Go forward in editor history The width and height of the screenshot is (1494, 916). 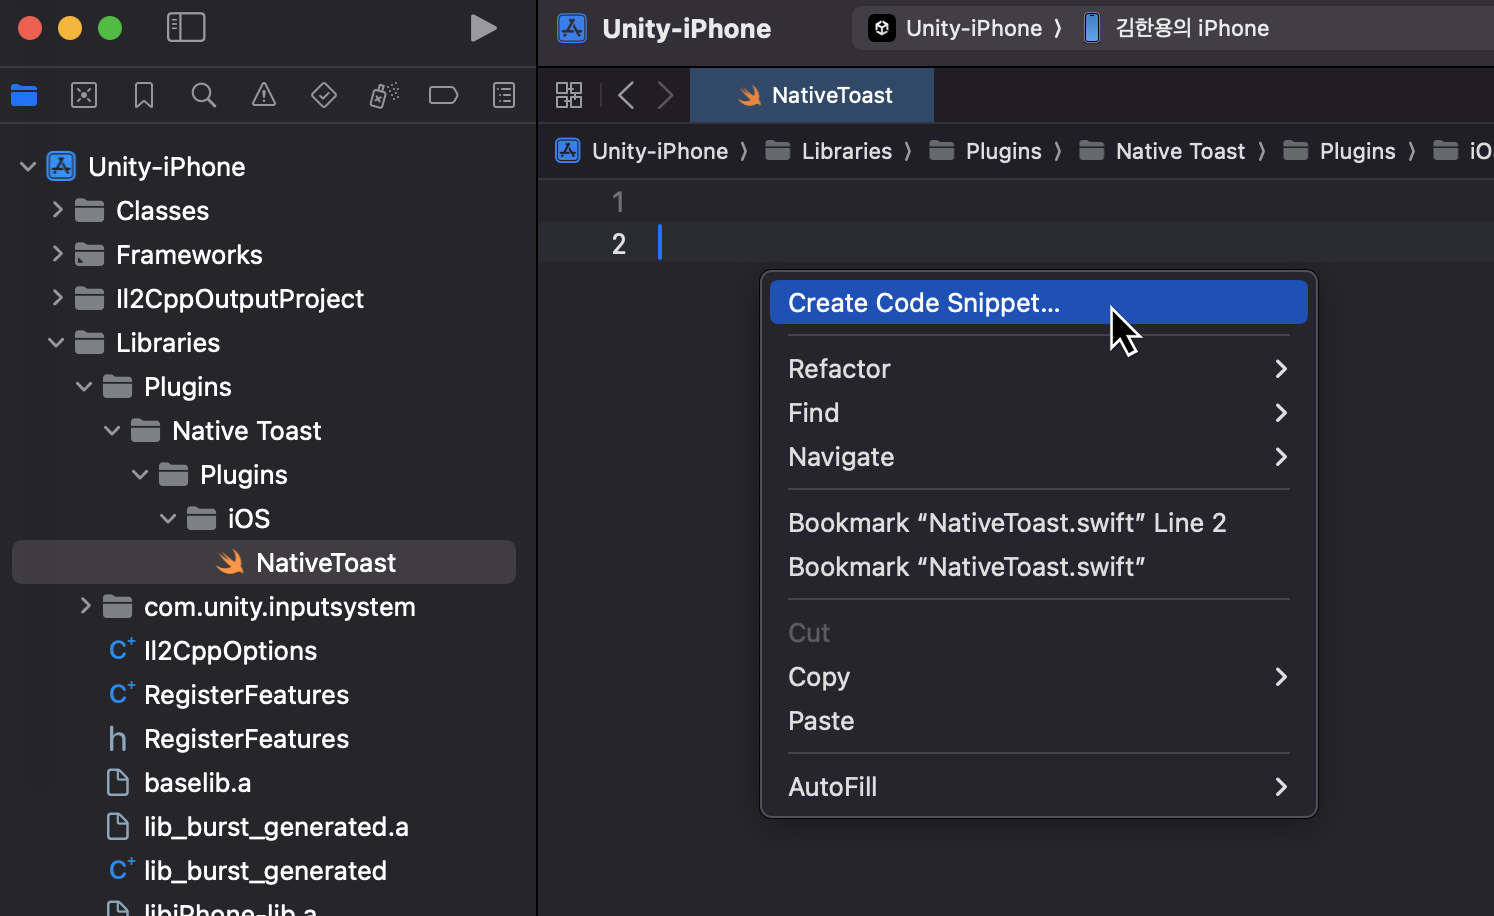pyautogui.click(x=666, y=95)
